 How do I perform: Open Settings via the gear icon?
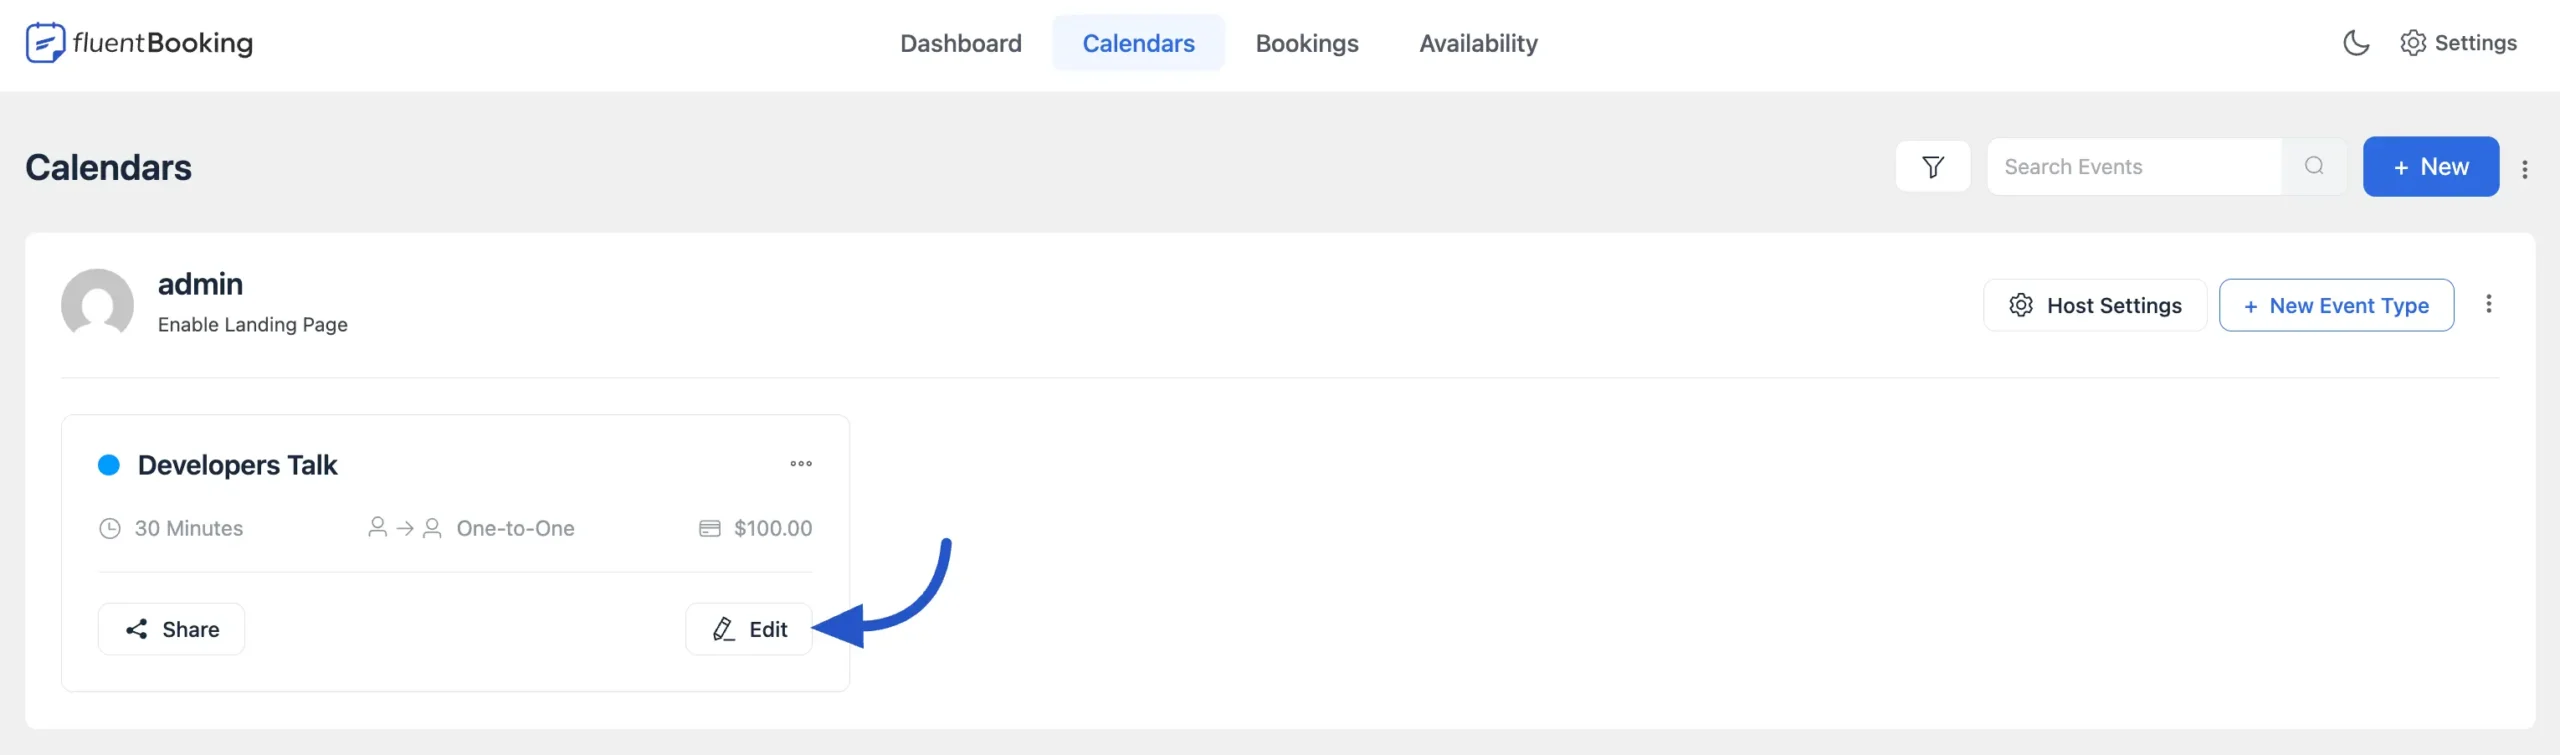coord(2412,43)
